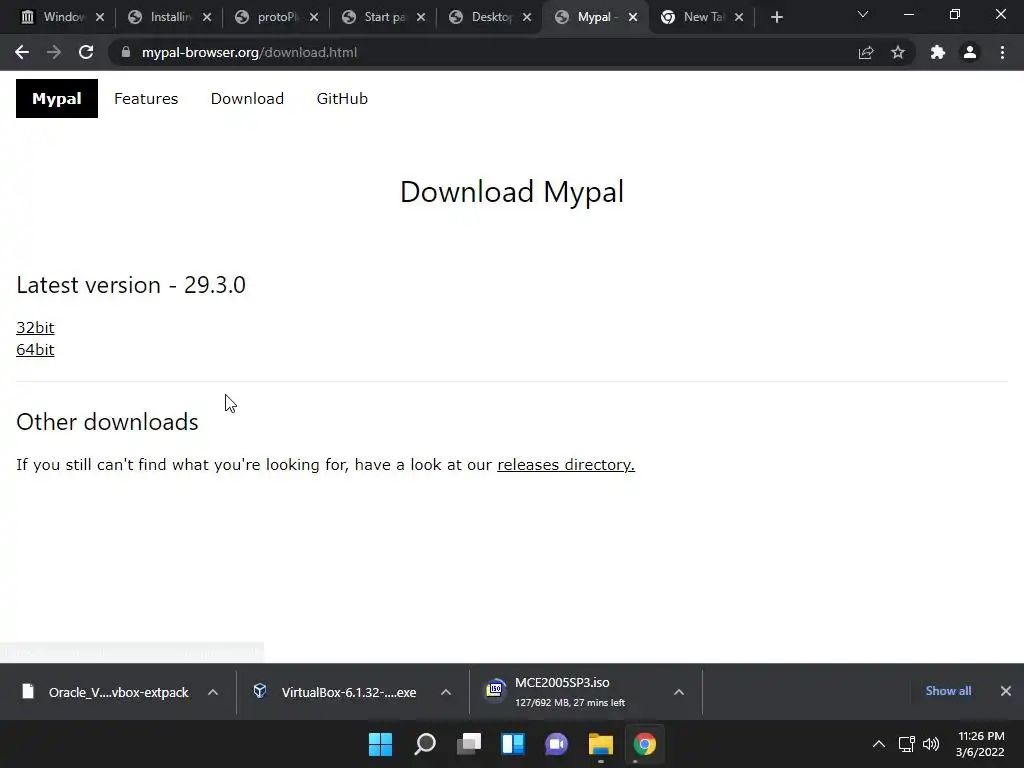This screenshot has height=768, width=1024.
Task: Expand options for VirtualBox exe download
Action: click(446, 692)
